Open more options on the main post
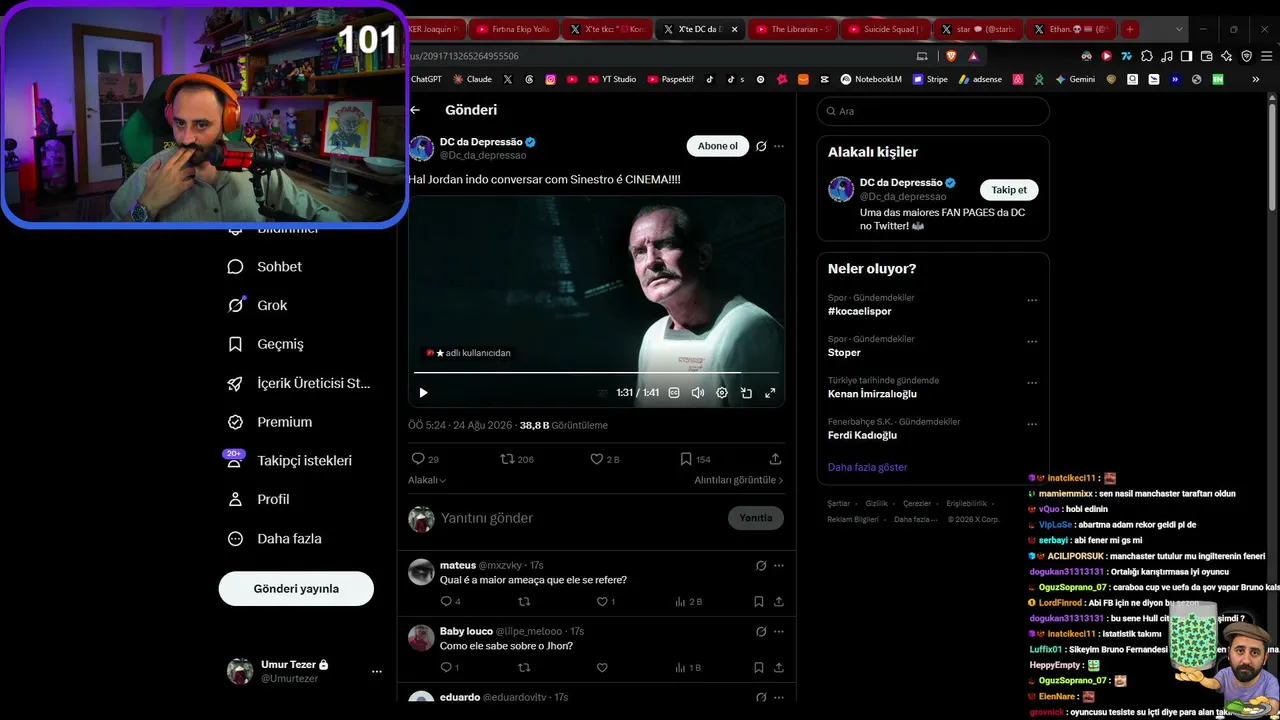The height and width of the screenshot is (720, 1280). coord(779,146)
